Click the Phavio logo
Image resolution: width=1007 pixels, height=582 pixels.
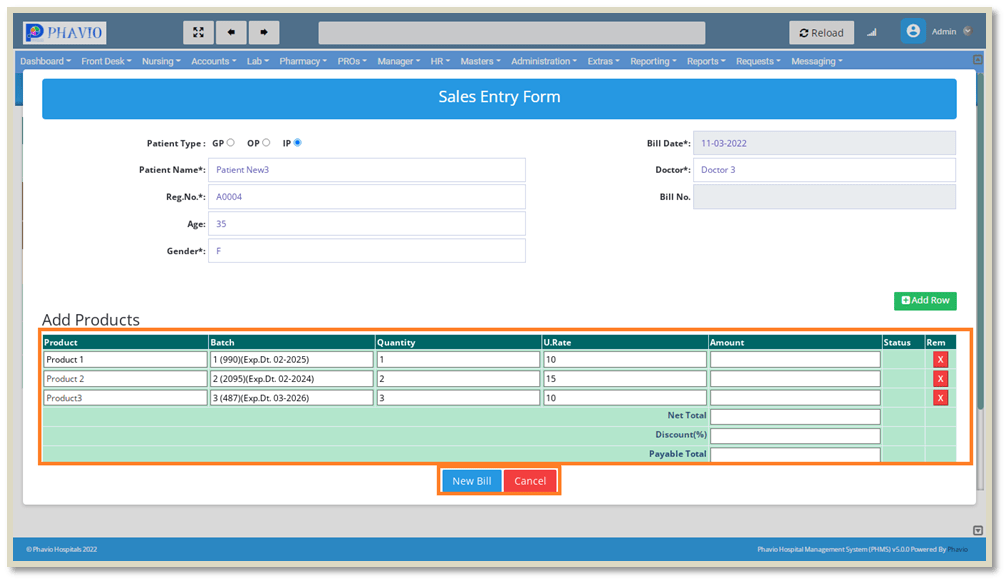pyautogui.click(x=64, y=32)
